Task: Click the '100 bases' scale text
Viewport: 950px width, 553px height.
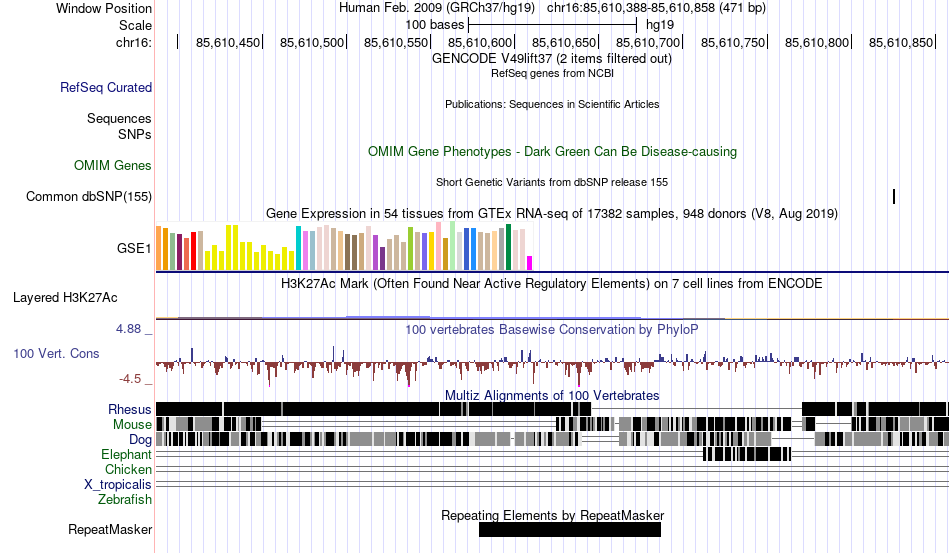Action: (x=435, y=25)
